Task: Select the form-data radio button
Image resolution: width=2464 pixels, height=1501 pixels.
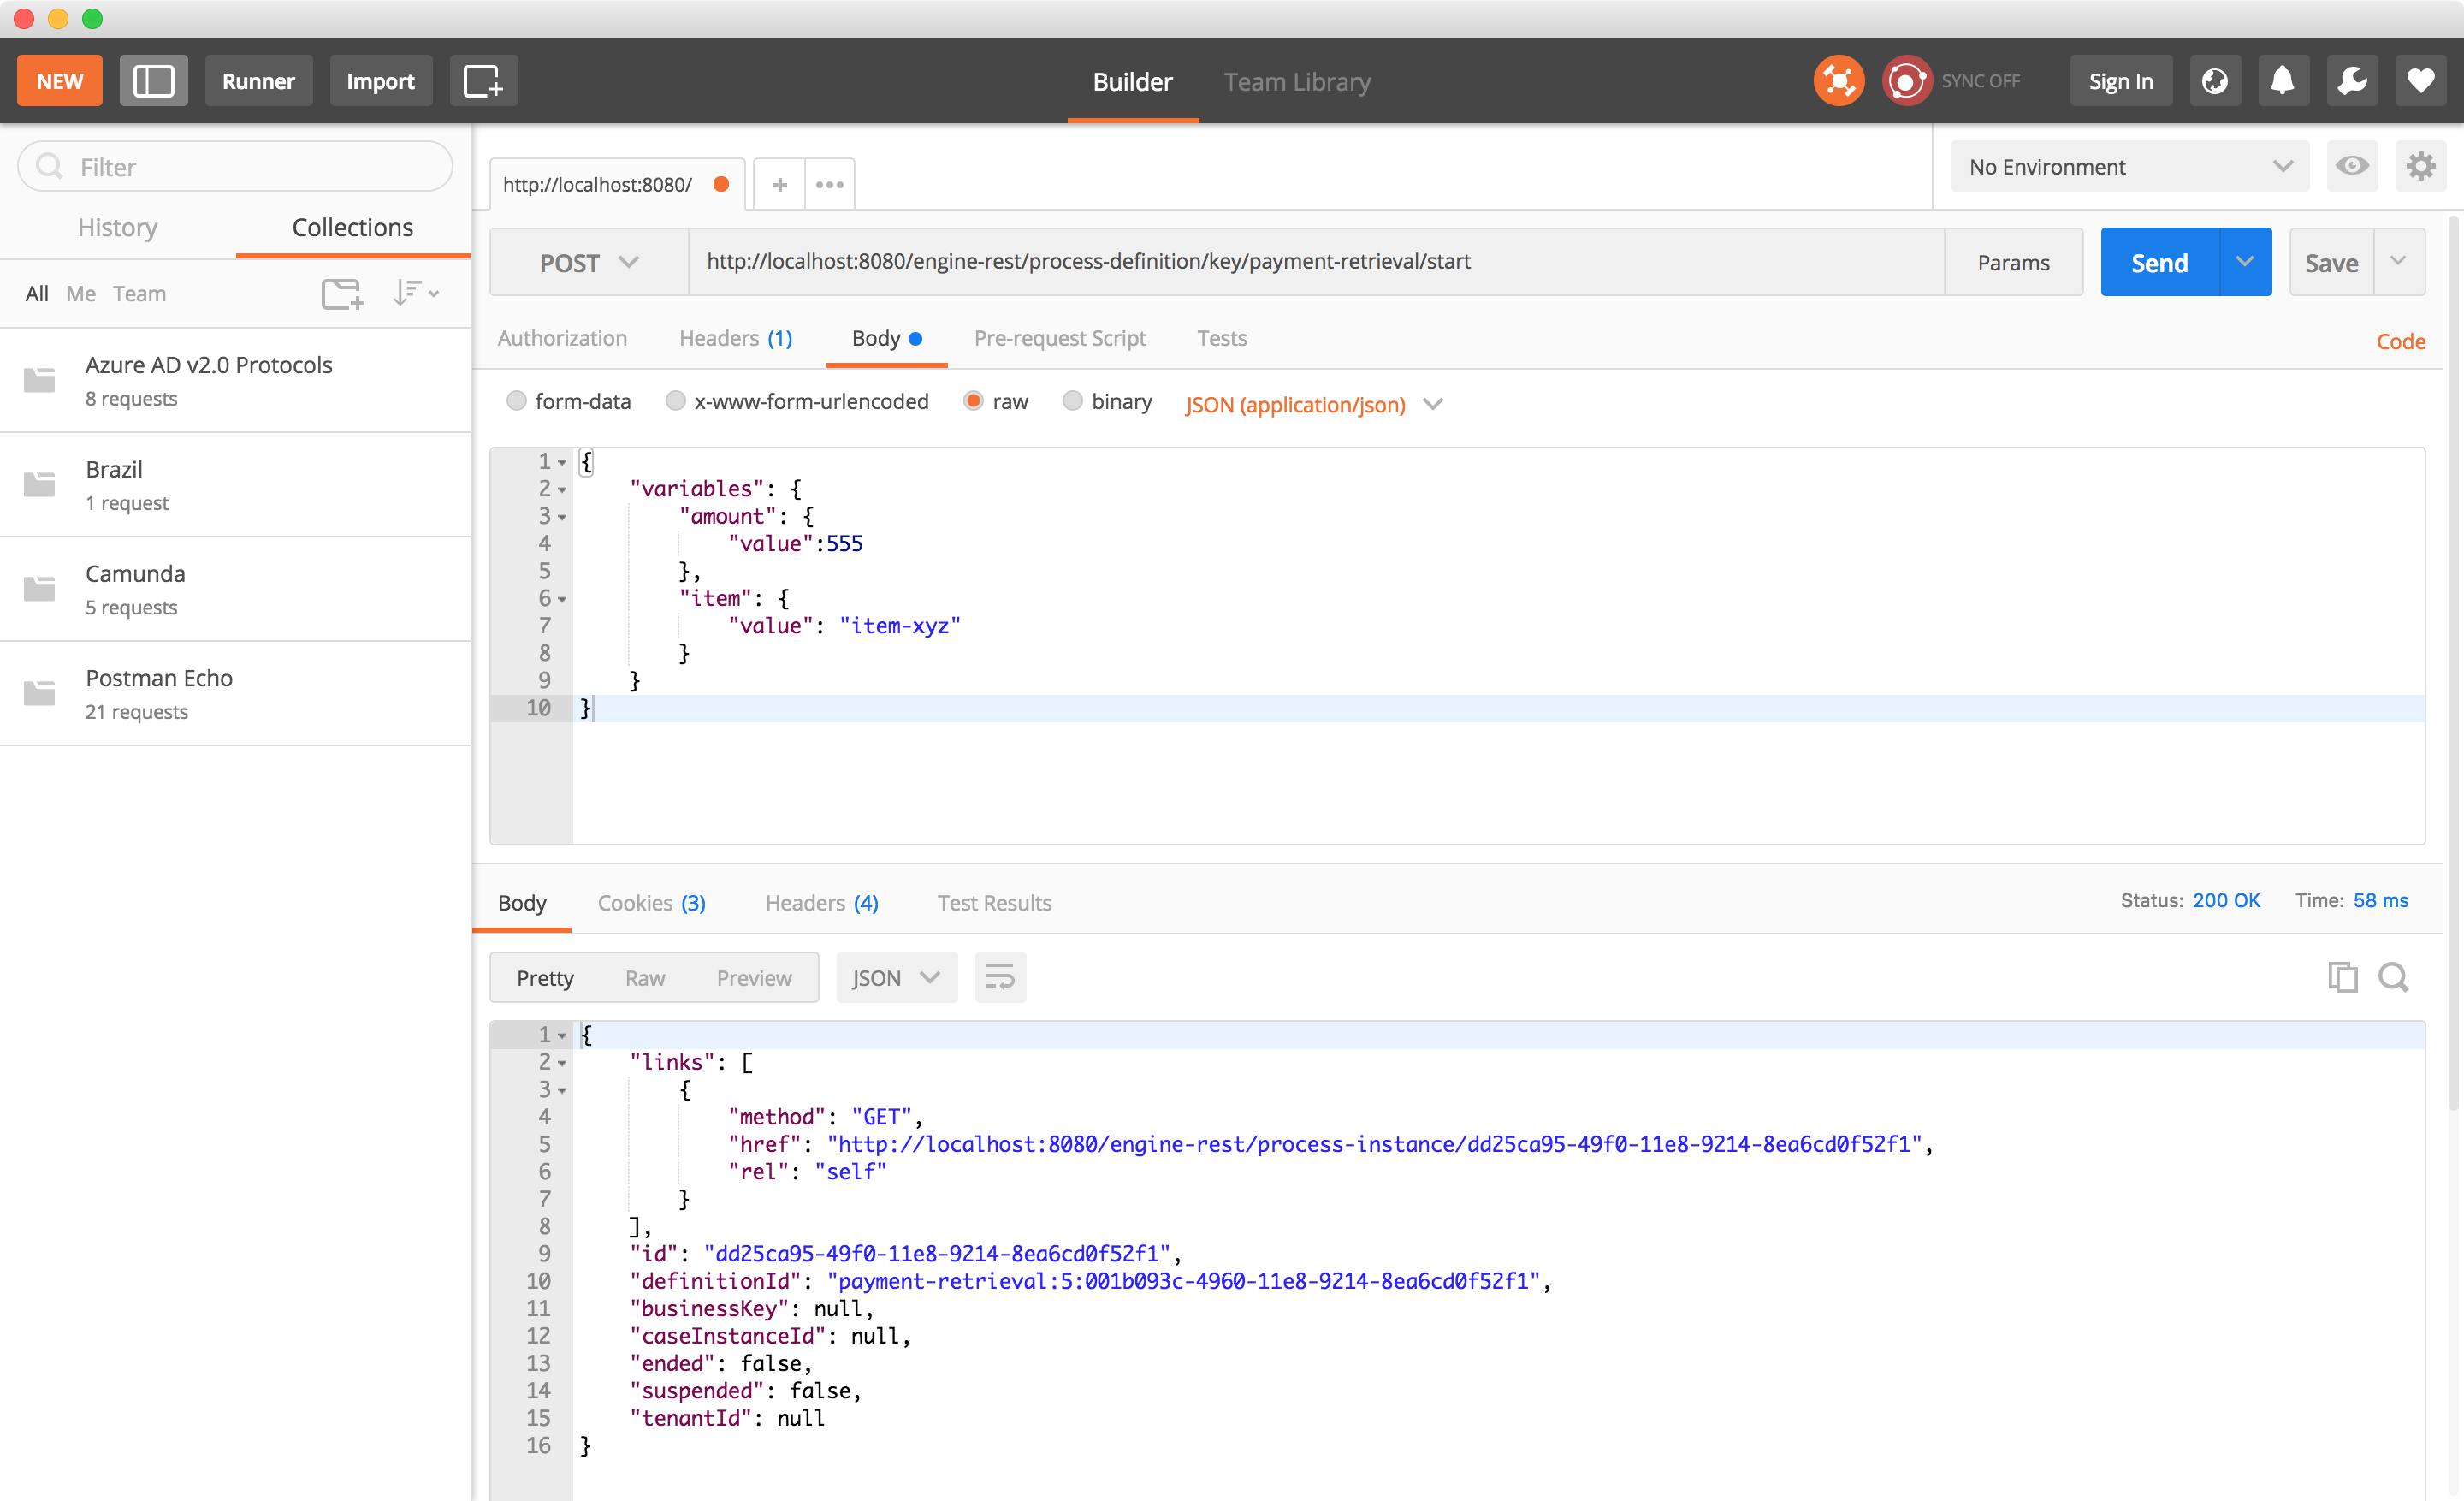Action: (516, 401)
